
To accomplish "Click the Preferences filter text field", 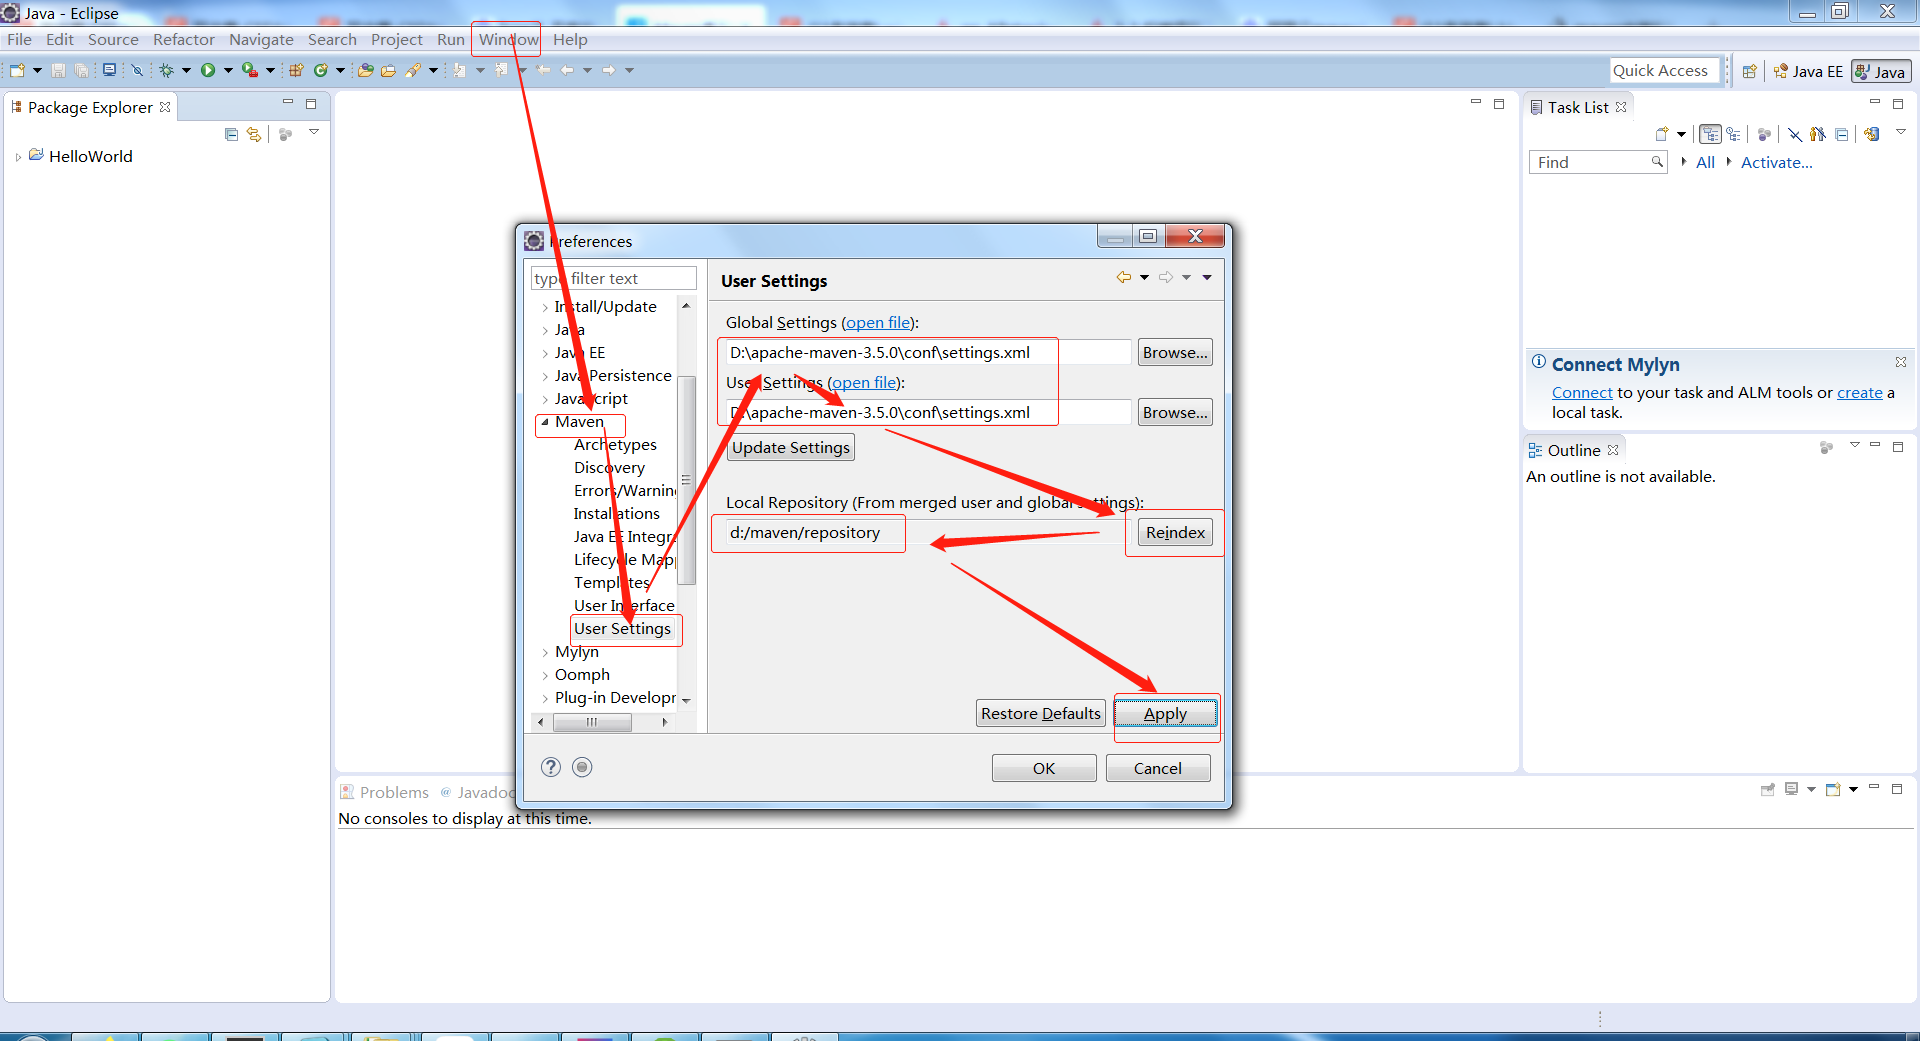I will [x=613, y=278].
